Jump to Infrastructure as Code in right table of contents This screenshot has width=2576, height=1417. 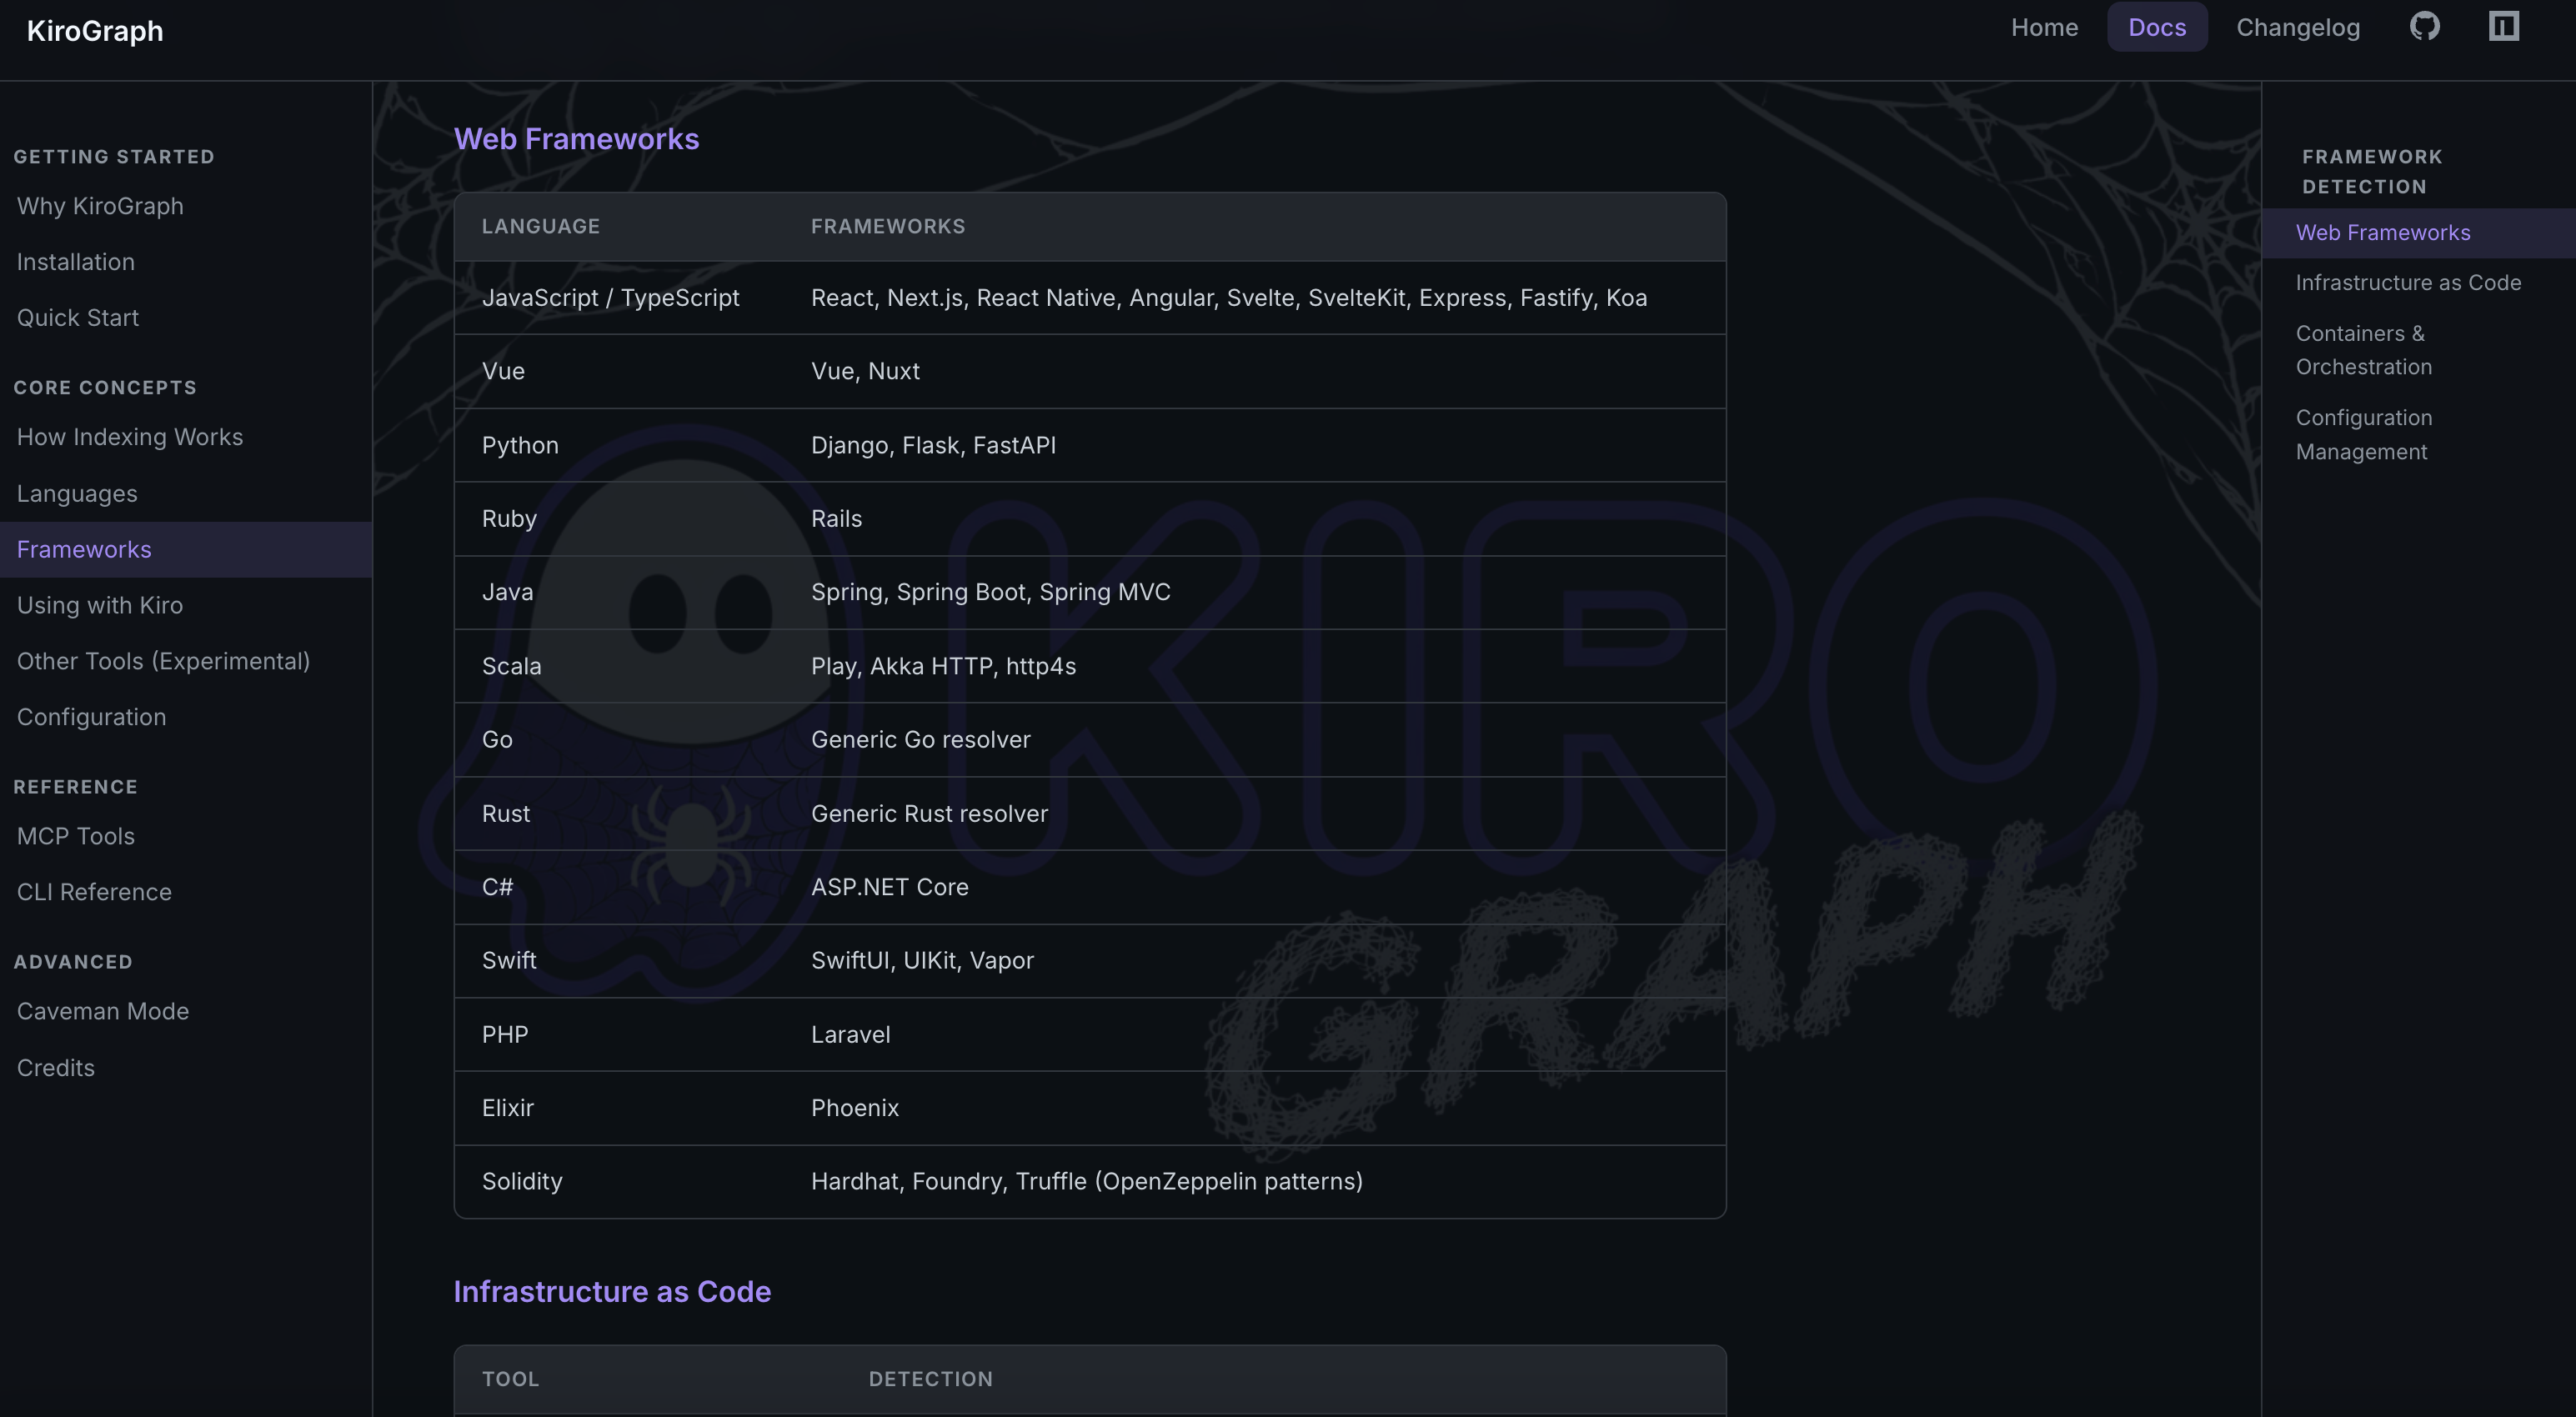coord(2408,283)
